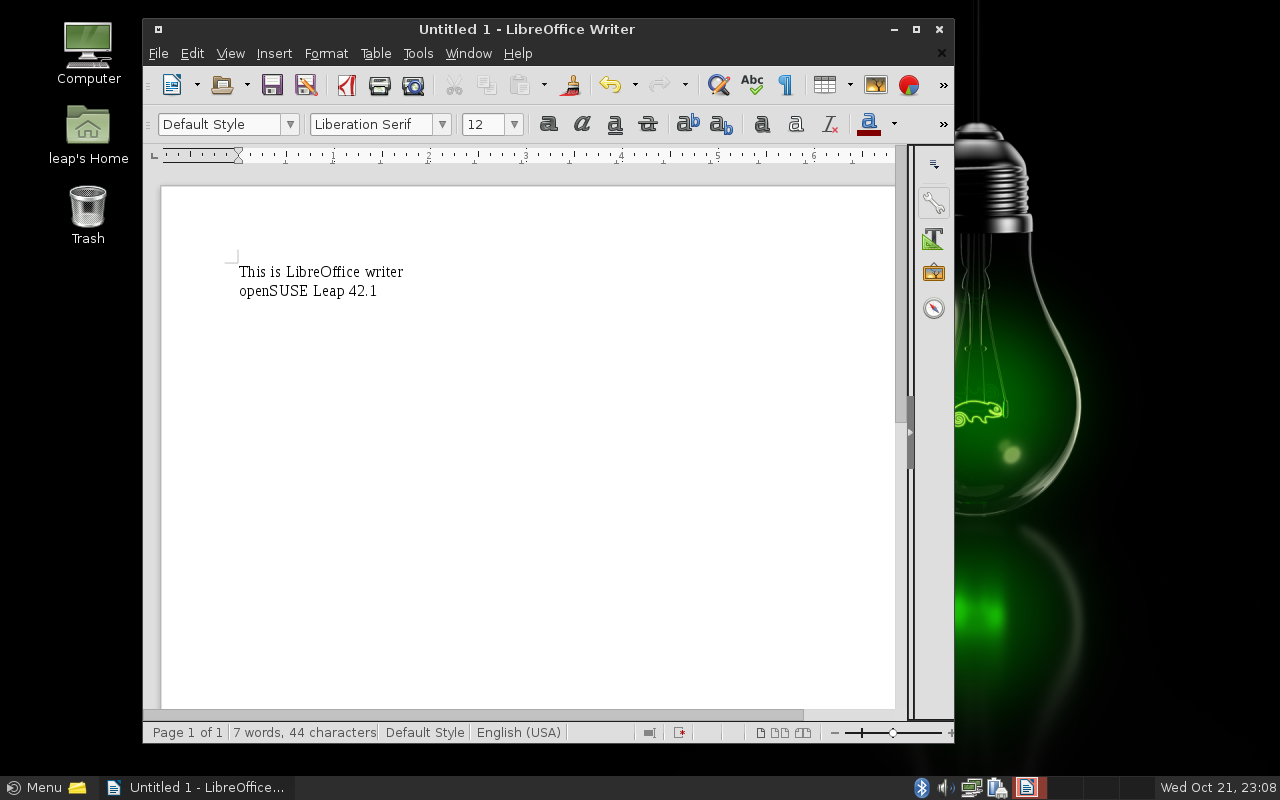Click the Clone Formatting paintbrush

pyautogui.click(x=570, y=85)
